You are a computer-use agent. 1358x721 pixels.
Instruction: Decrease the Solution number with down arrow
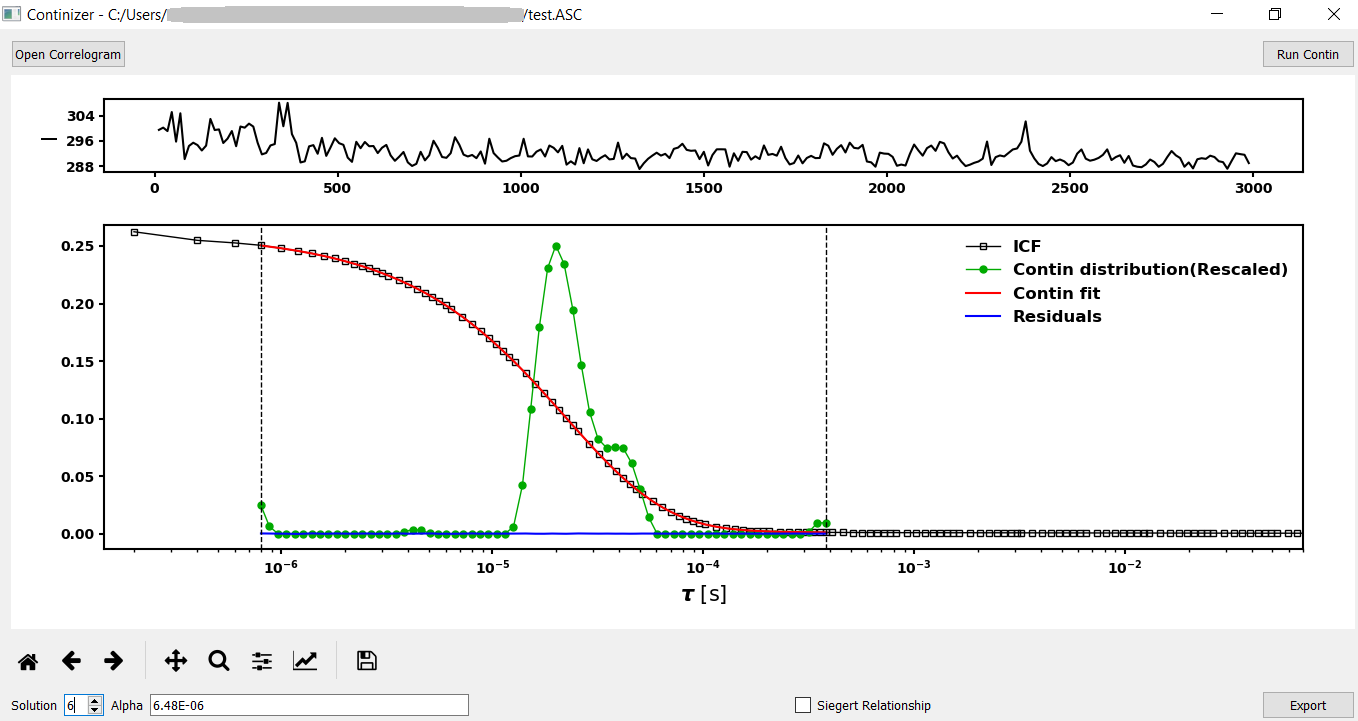point(95,710)
